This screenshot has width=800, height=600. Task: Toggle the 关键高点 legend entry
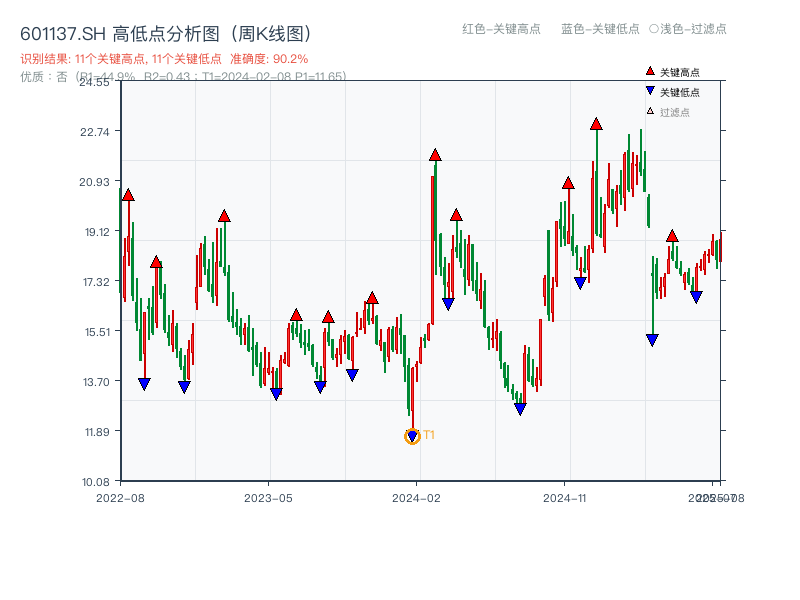click(672, 72)
